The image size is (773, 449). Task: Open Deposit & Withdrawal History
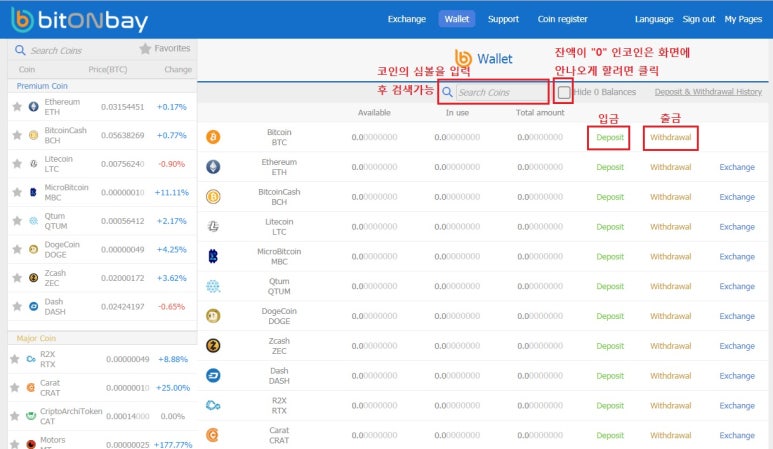[x=708, y=92]
